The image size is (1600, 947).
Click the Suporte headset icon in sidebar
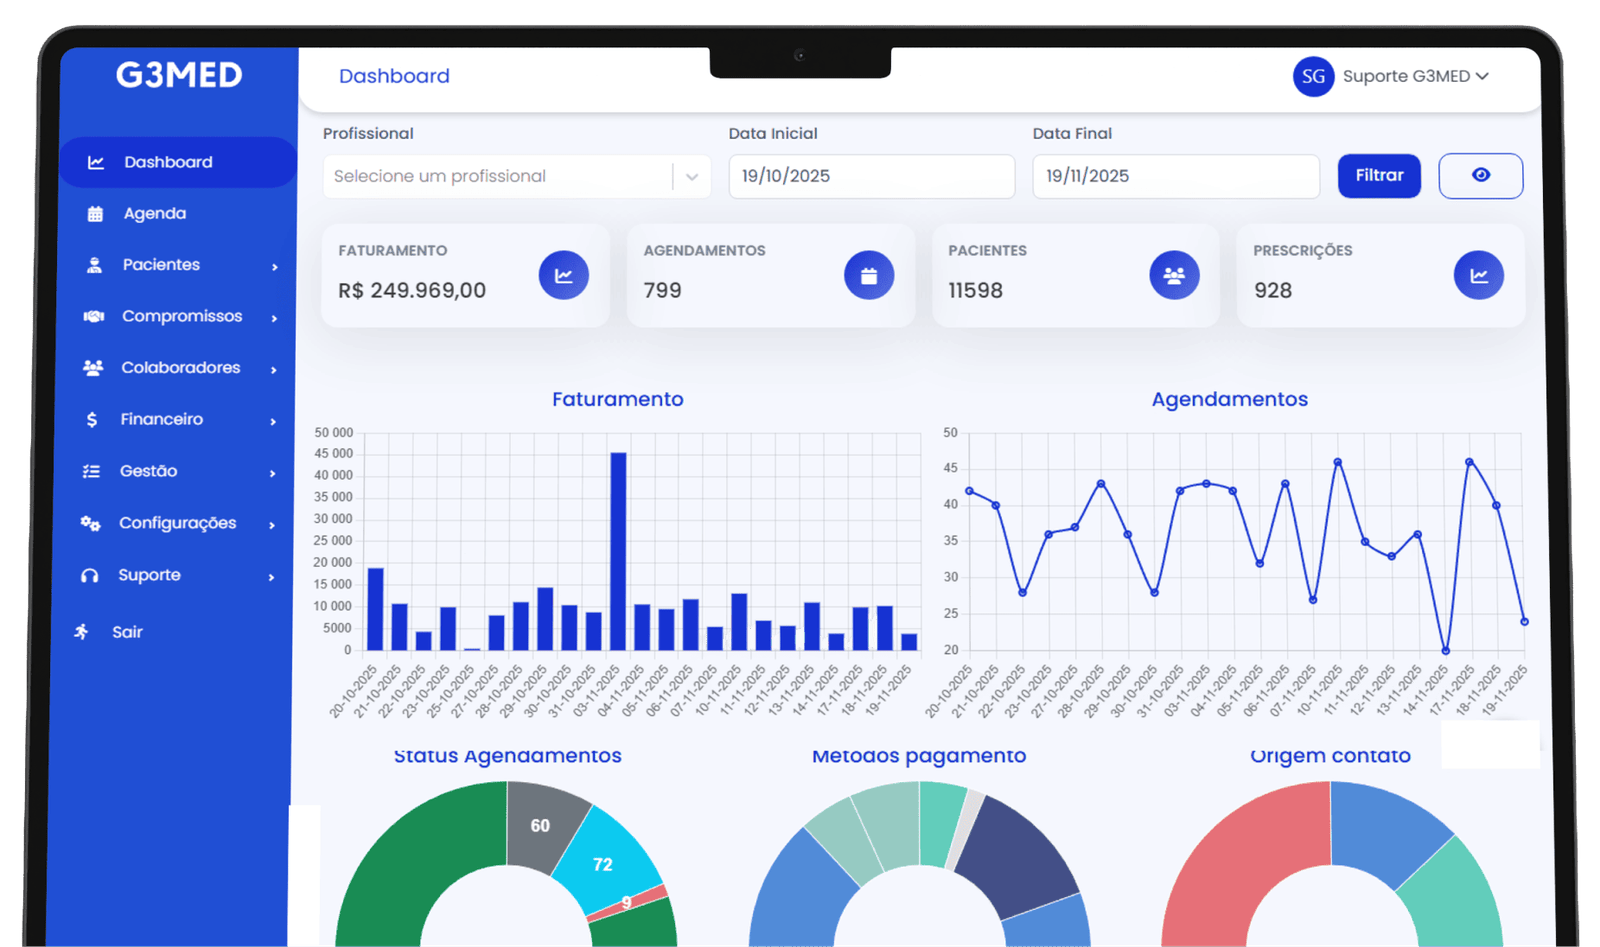tap(90, 576)
